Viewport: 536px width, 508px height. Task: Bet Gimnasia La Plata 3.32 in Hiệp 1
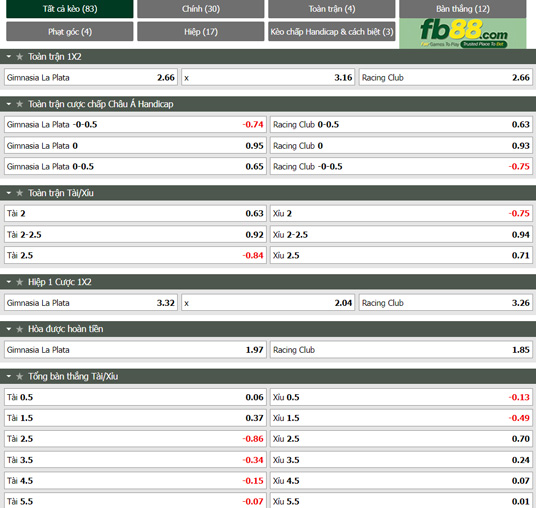click(91, 303)
